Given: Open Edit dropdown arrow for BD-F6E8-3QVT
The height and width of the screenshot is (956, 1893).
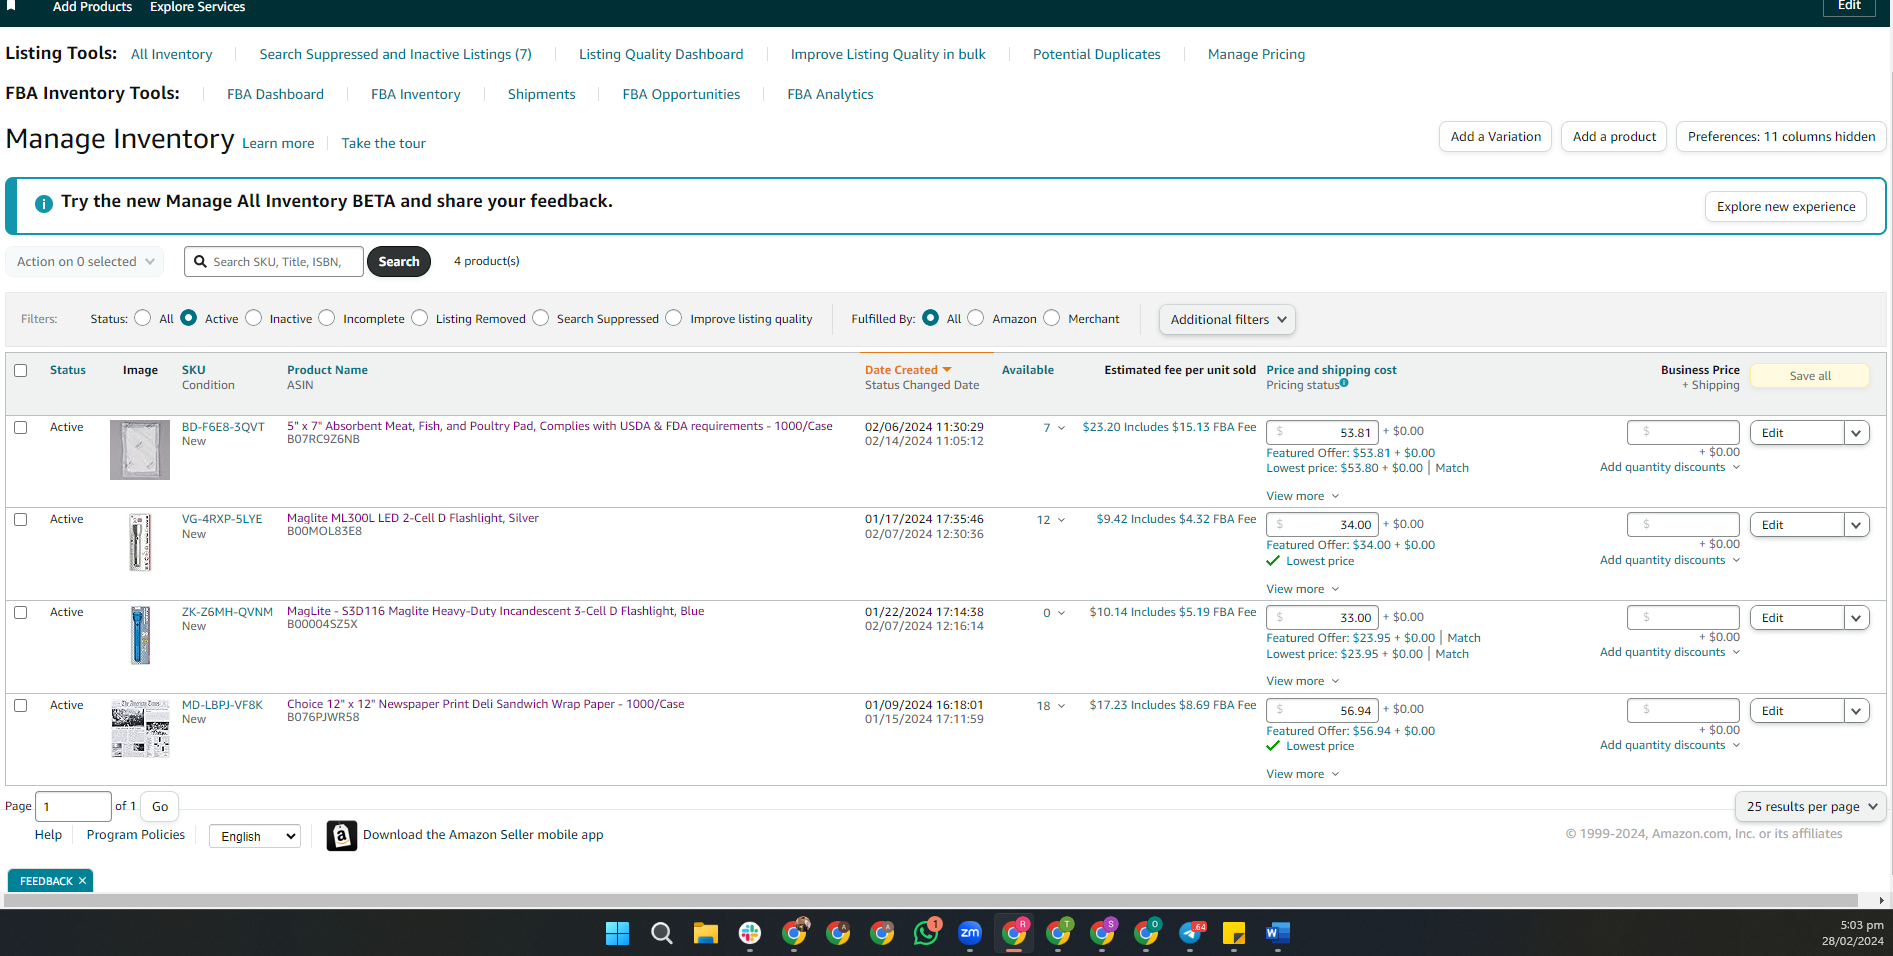Looking at the screenshot, I should (1857, 433).
